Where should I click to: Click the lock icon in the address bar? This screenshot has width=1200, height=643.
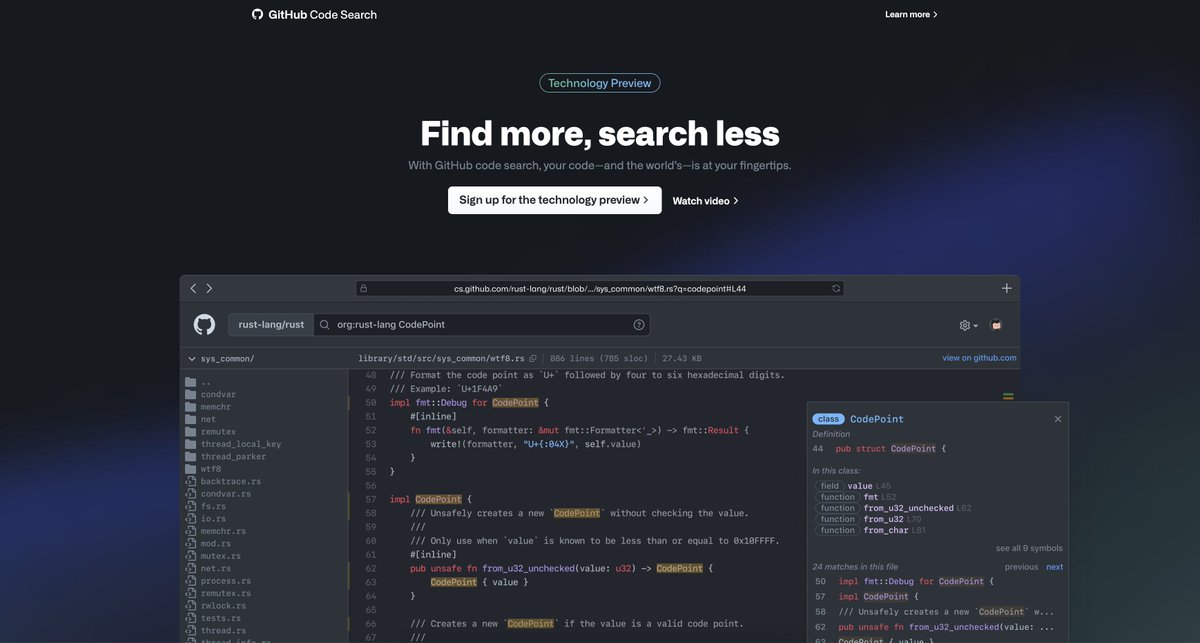tap(363, 286)
